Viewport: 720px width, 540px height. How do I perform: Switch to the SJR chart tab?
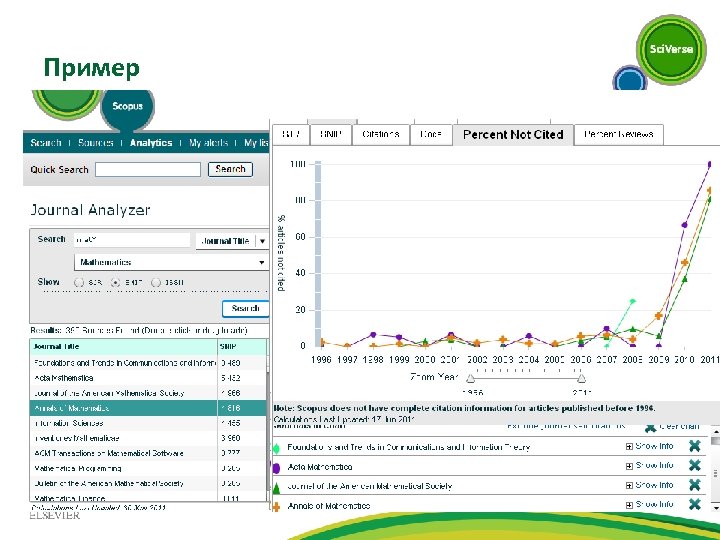coord(291,135)
